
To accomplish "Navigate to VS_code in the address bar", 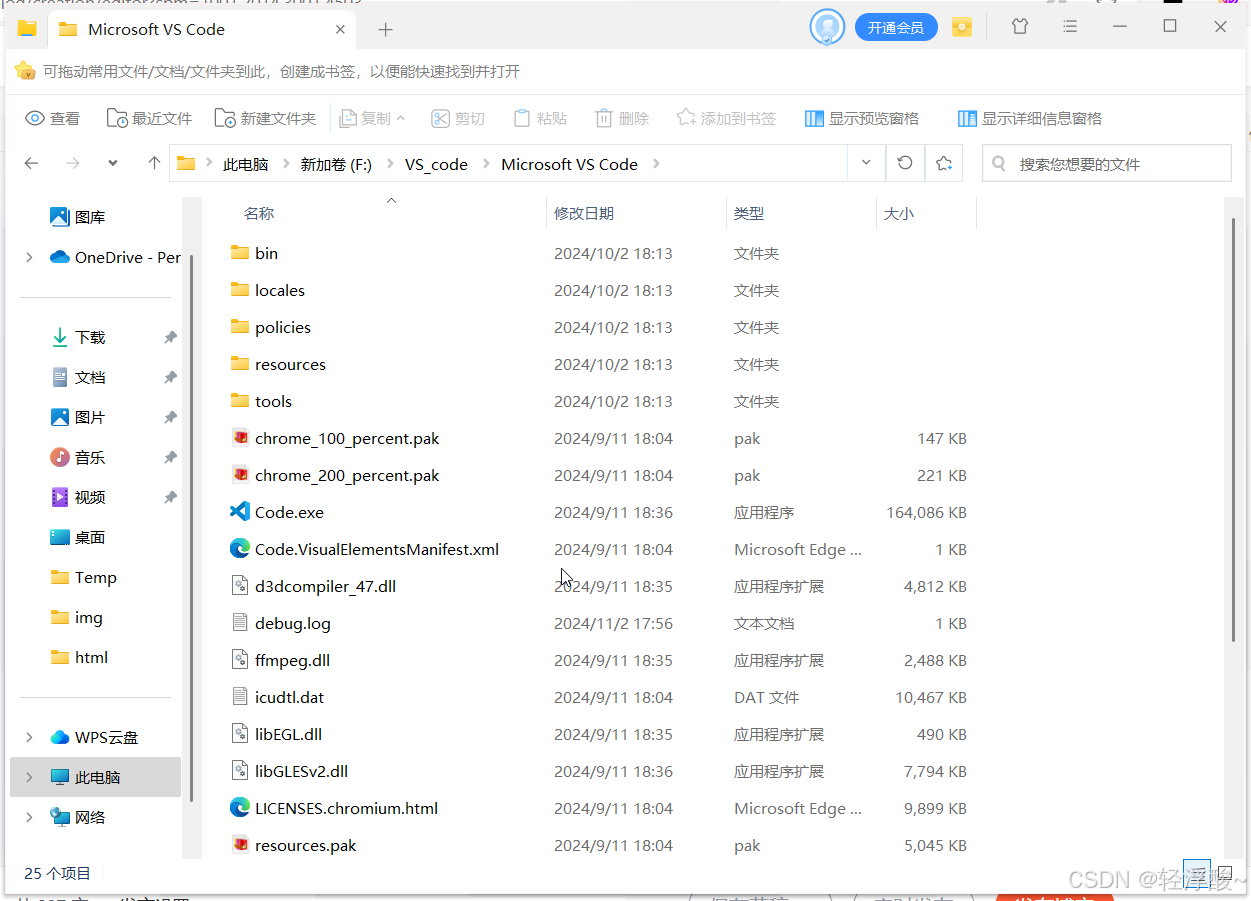I will click(x=436, y=164).
